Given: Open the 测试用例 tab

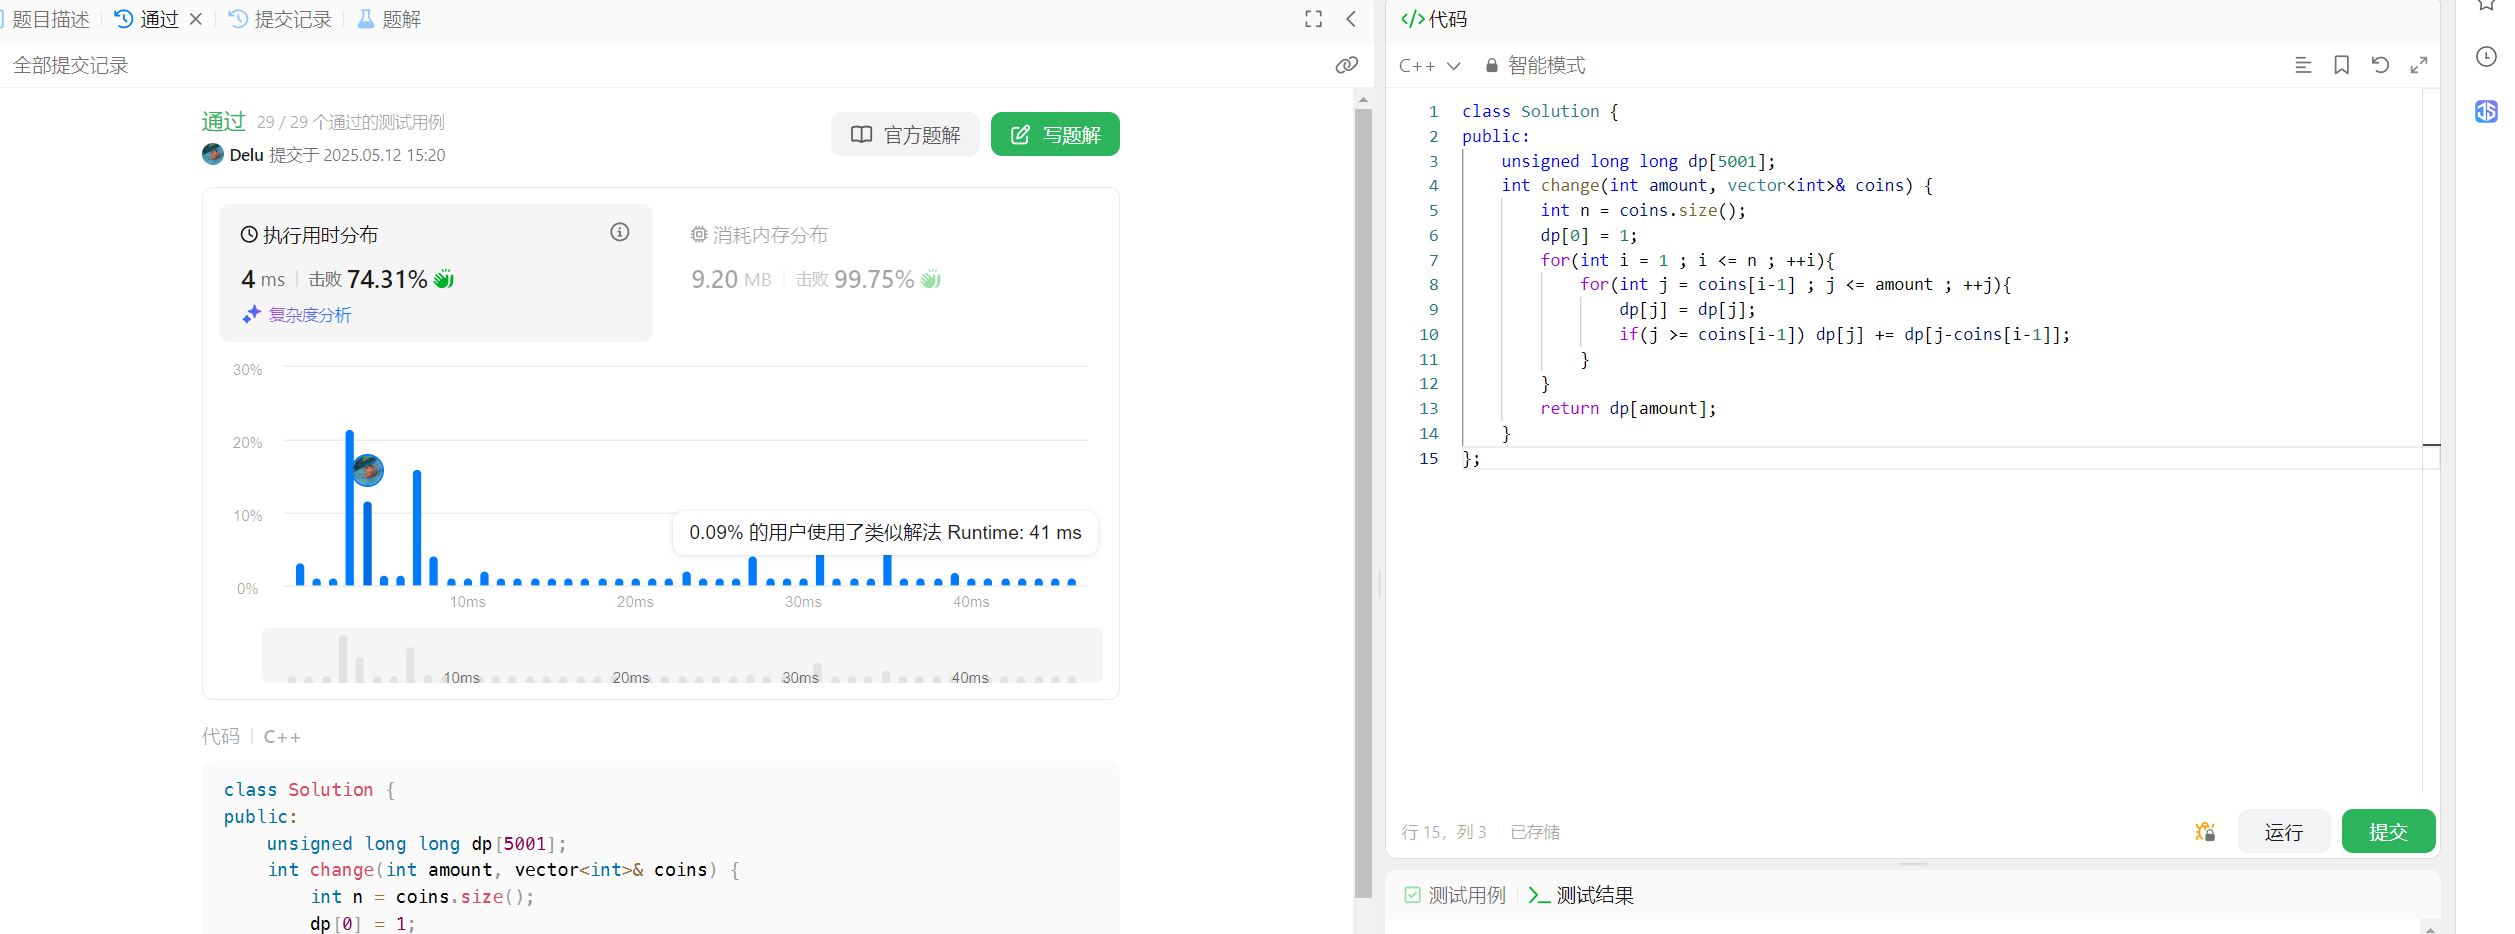Looking at the screenshot, I should (1455, 895).
